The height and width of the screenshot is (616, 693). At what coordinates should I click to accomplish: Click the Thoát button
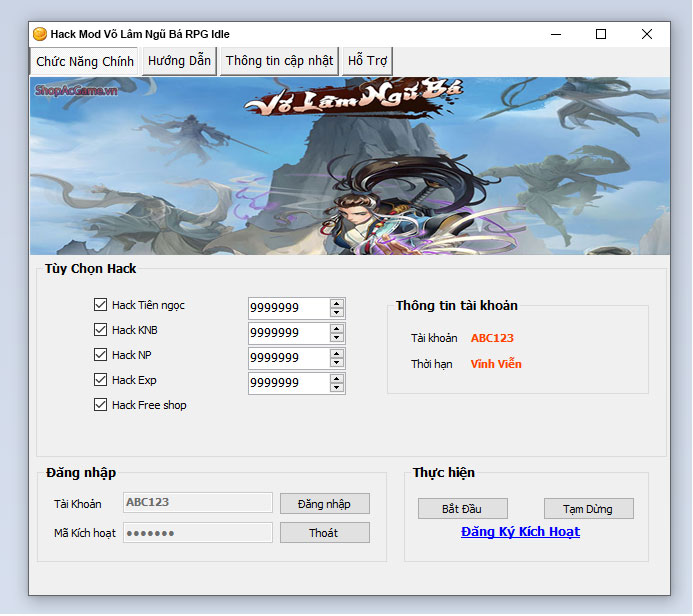pos(324,533)
